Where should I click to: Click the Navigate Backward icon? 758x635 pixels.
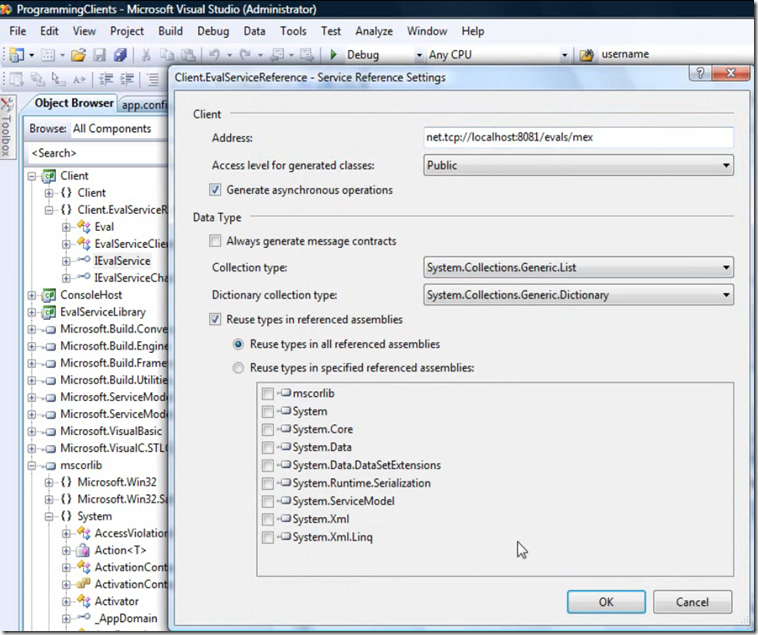(x=277, y=55)
